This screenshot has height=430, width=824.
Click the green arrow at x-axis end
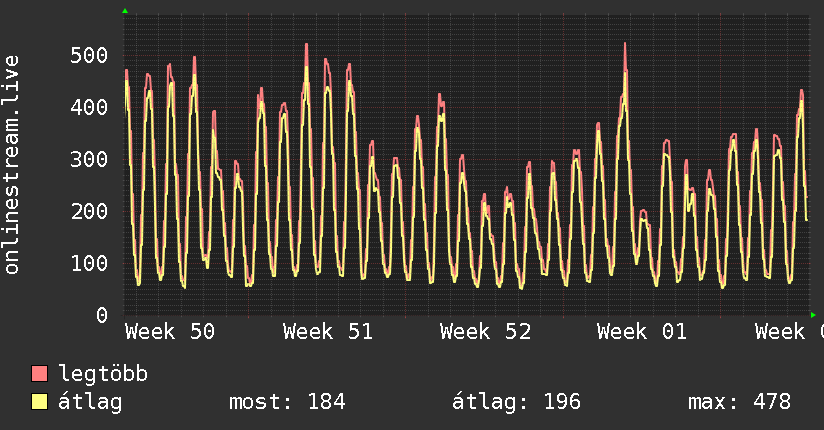pos(813,315)
